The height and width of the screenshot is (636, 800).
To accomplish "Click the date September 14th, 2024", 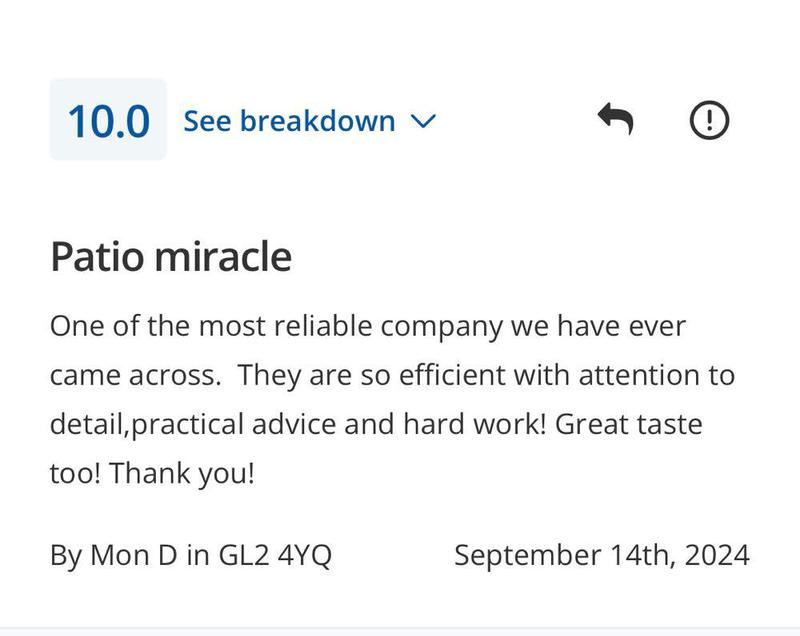I will click(x=601, y=555).
